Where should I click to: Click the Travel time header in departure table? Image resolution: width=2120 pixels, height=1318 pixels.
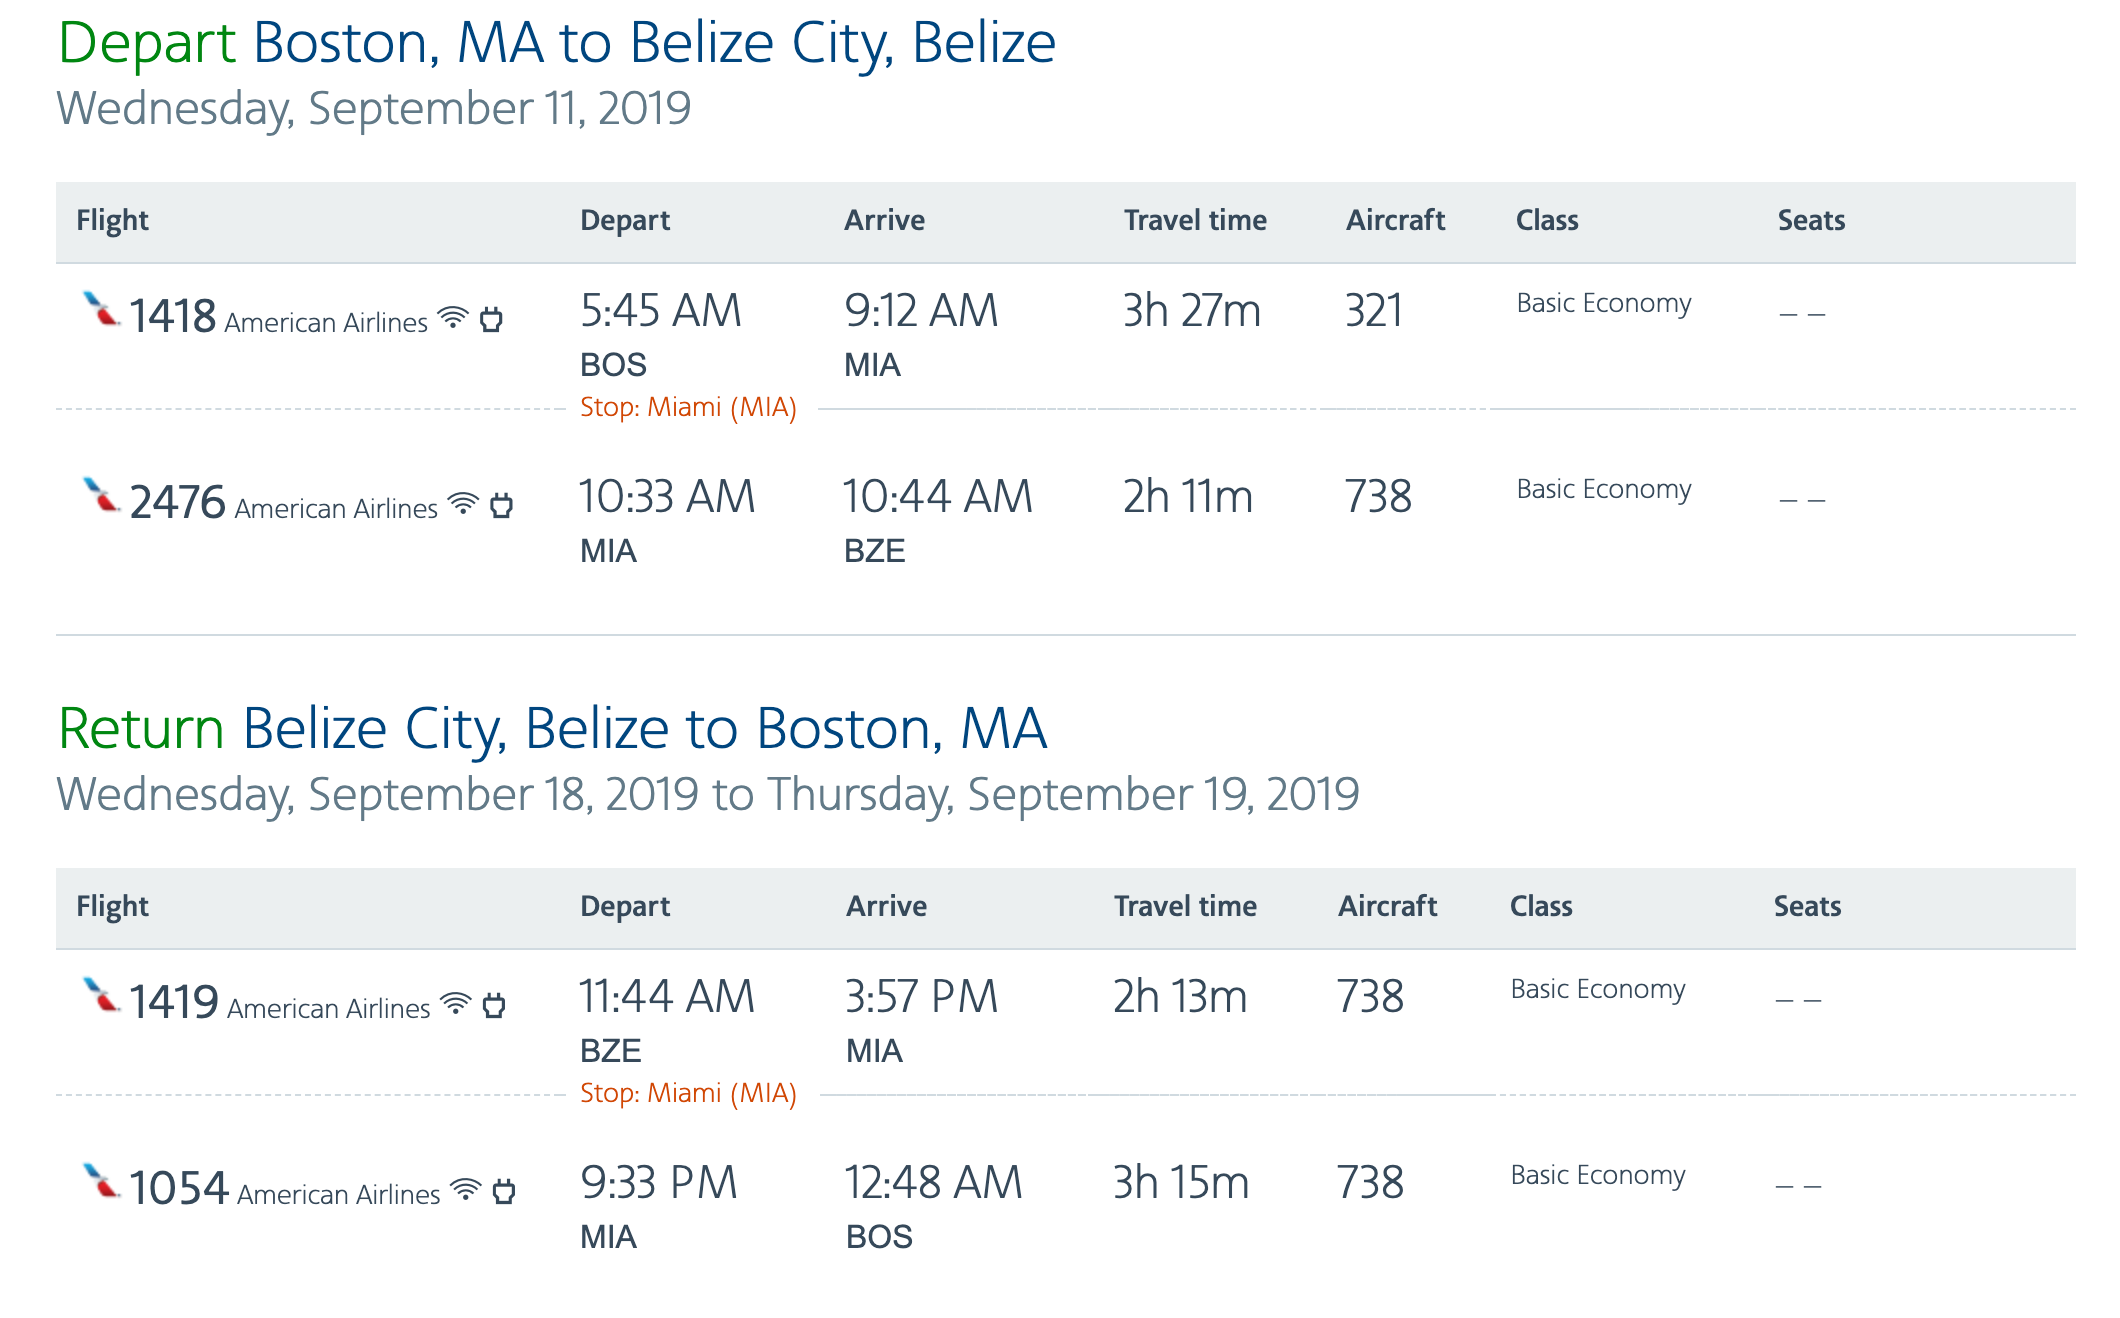tap(1195, 221)
